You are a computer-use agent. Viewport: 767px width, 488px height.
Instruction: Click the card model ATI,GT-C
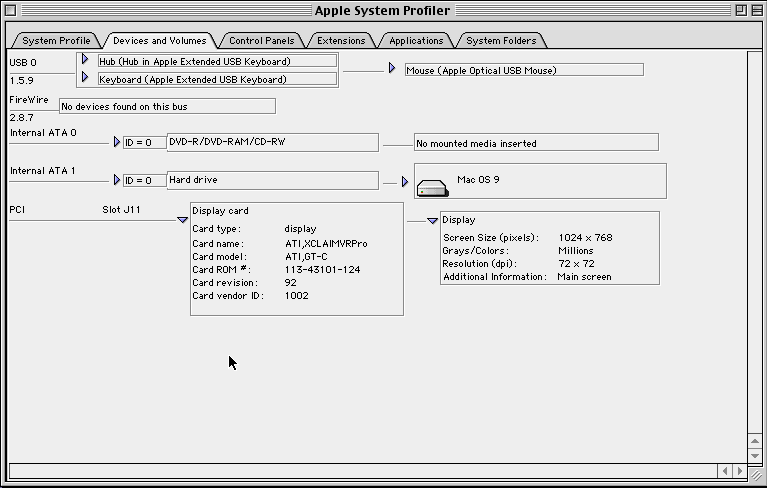click(306, 257)
